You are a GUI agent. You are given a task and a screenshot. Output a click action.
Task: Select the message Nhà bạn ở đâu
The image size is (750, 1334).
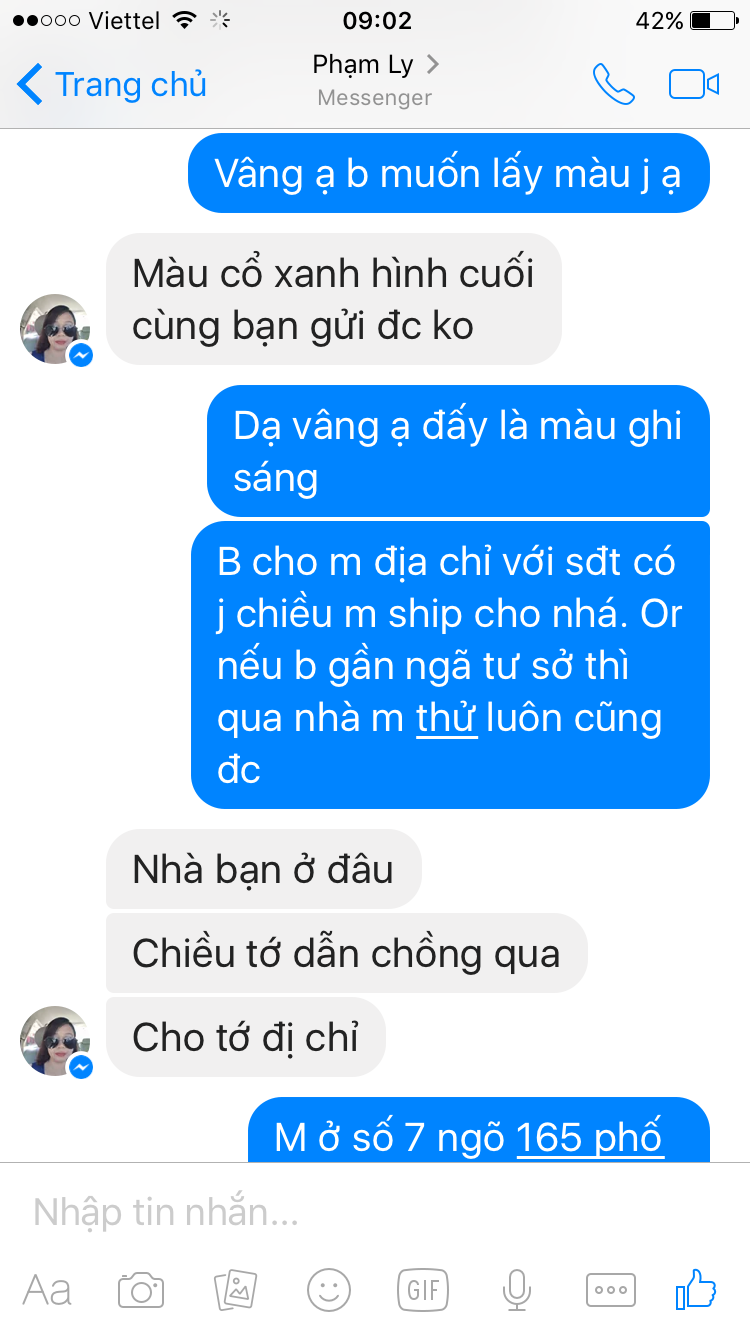(x=264, y=869)
